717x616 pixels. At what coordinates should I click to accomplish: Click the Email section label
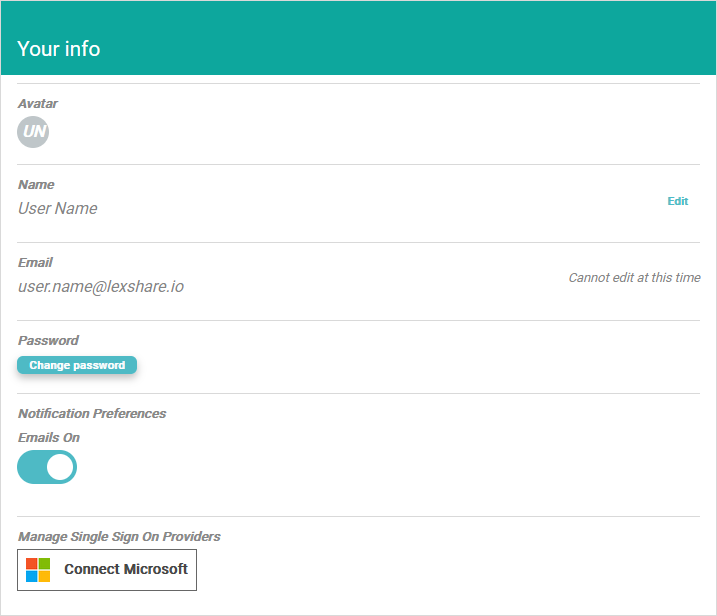point(35,263)
